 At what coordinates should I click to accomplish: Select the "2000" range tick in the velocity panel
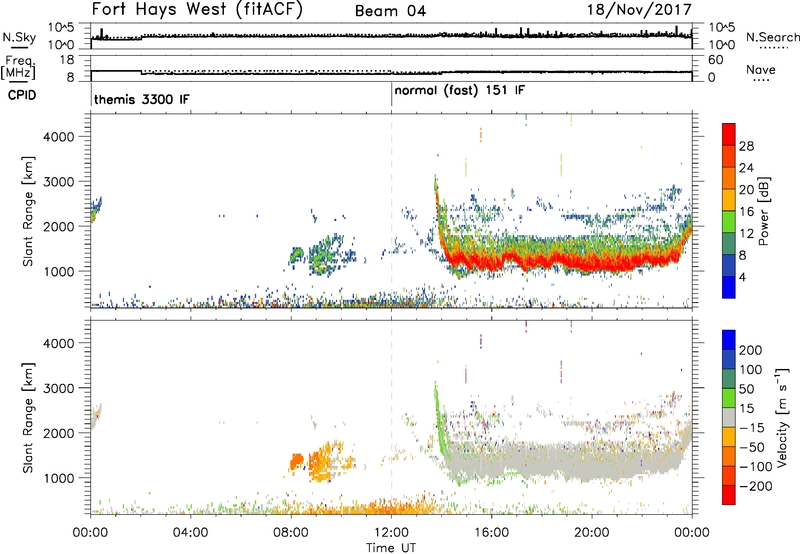pyautogui.click(x=59, y=433)
